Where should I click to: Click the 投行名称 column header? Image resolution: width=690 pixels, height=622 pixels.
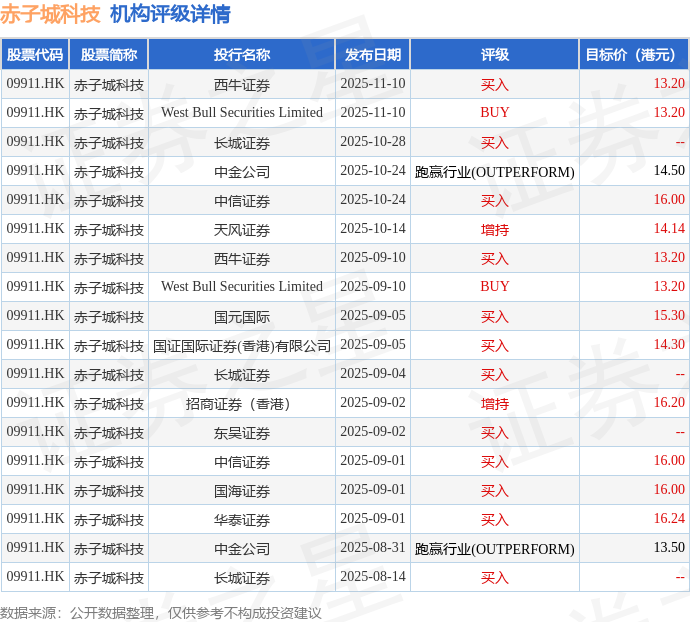242,55
